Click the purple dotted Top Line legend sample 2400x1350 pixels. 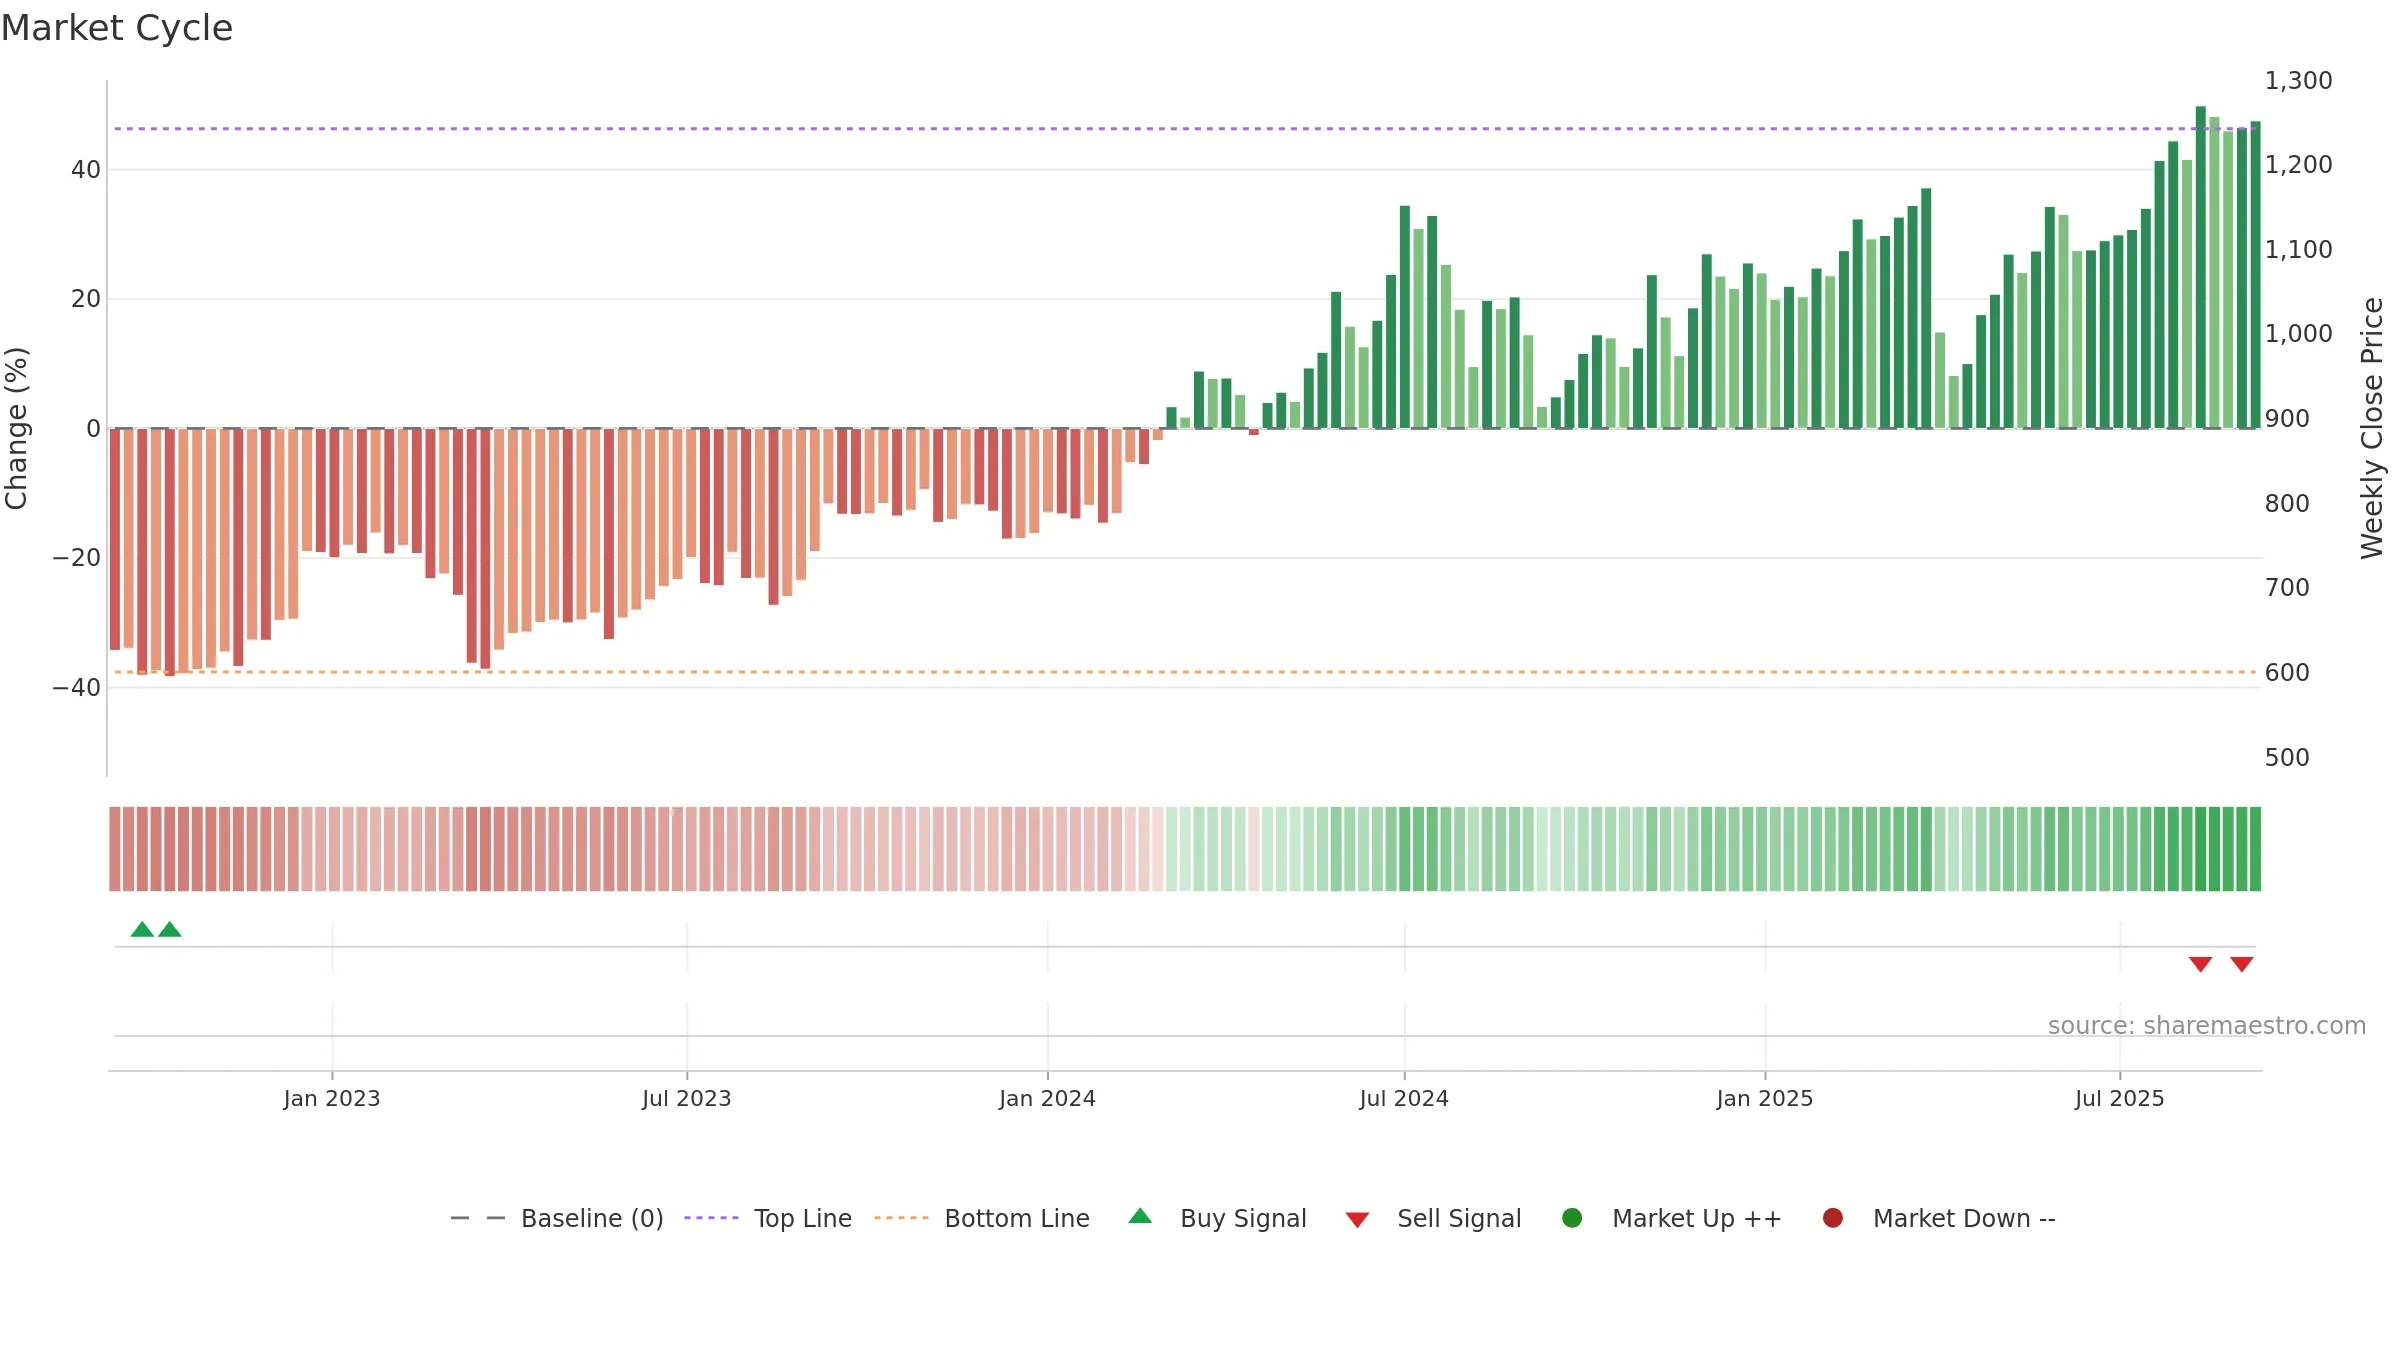711,1218
